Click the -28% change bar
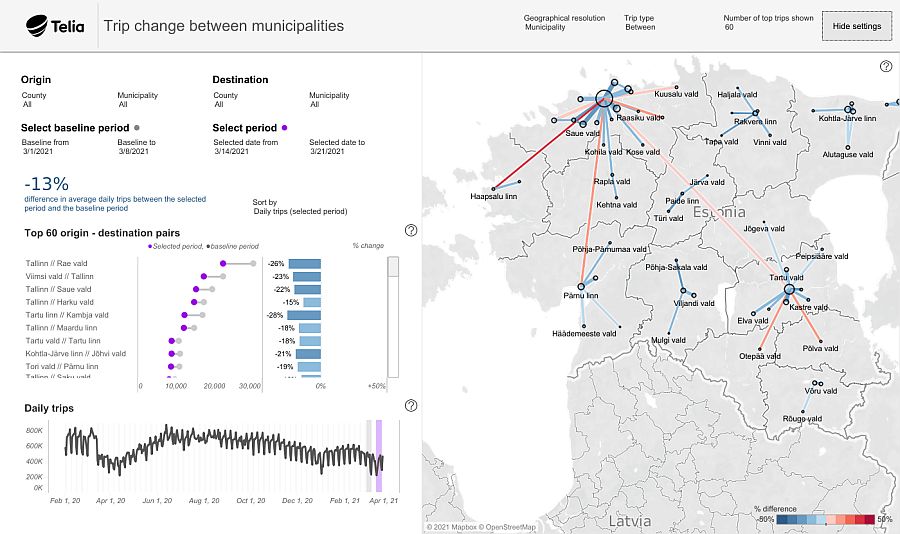The width and height of the screenshot is (900, 534). [304, 315]
